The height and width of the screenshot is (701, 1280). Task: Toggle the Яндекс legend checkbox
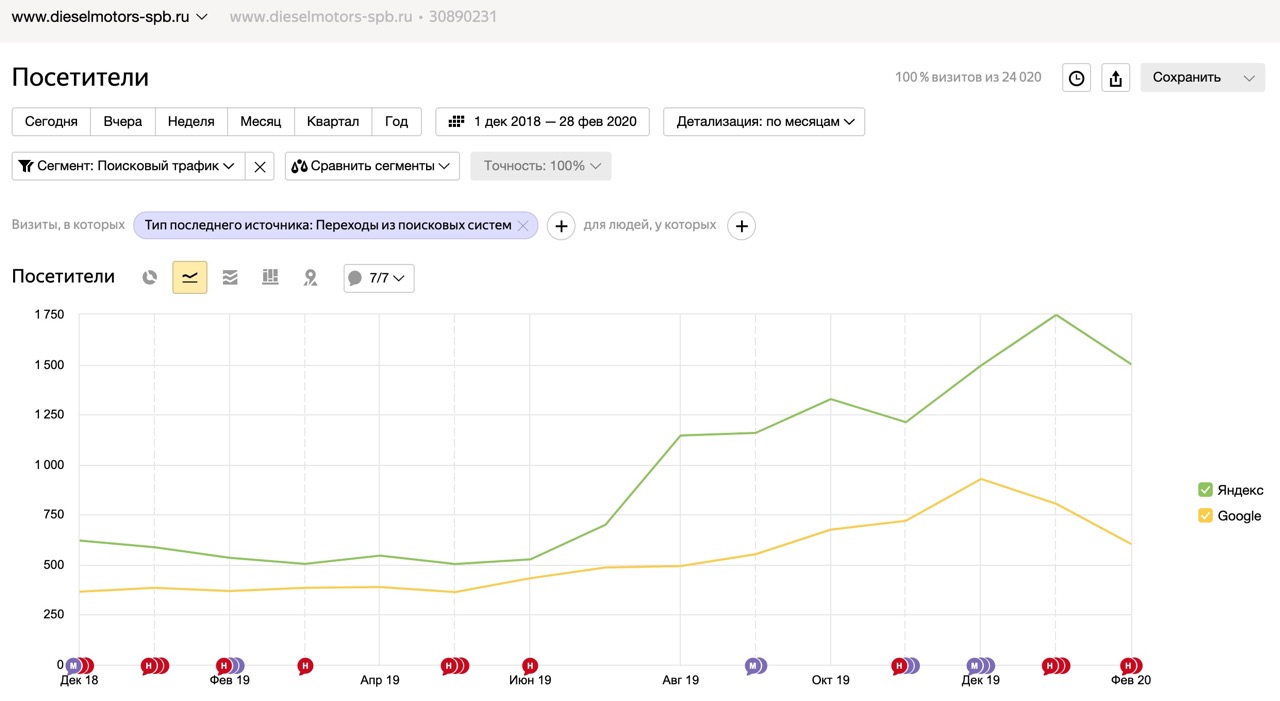pyautogui.click(x=1205, y=490)
